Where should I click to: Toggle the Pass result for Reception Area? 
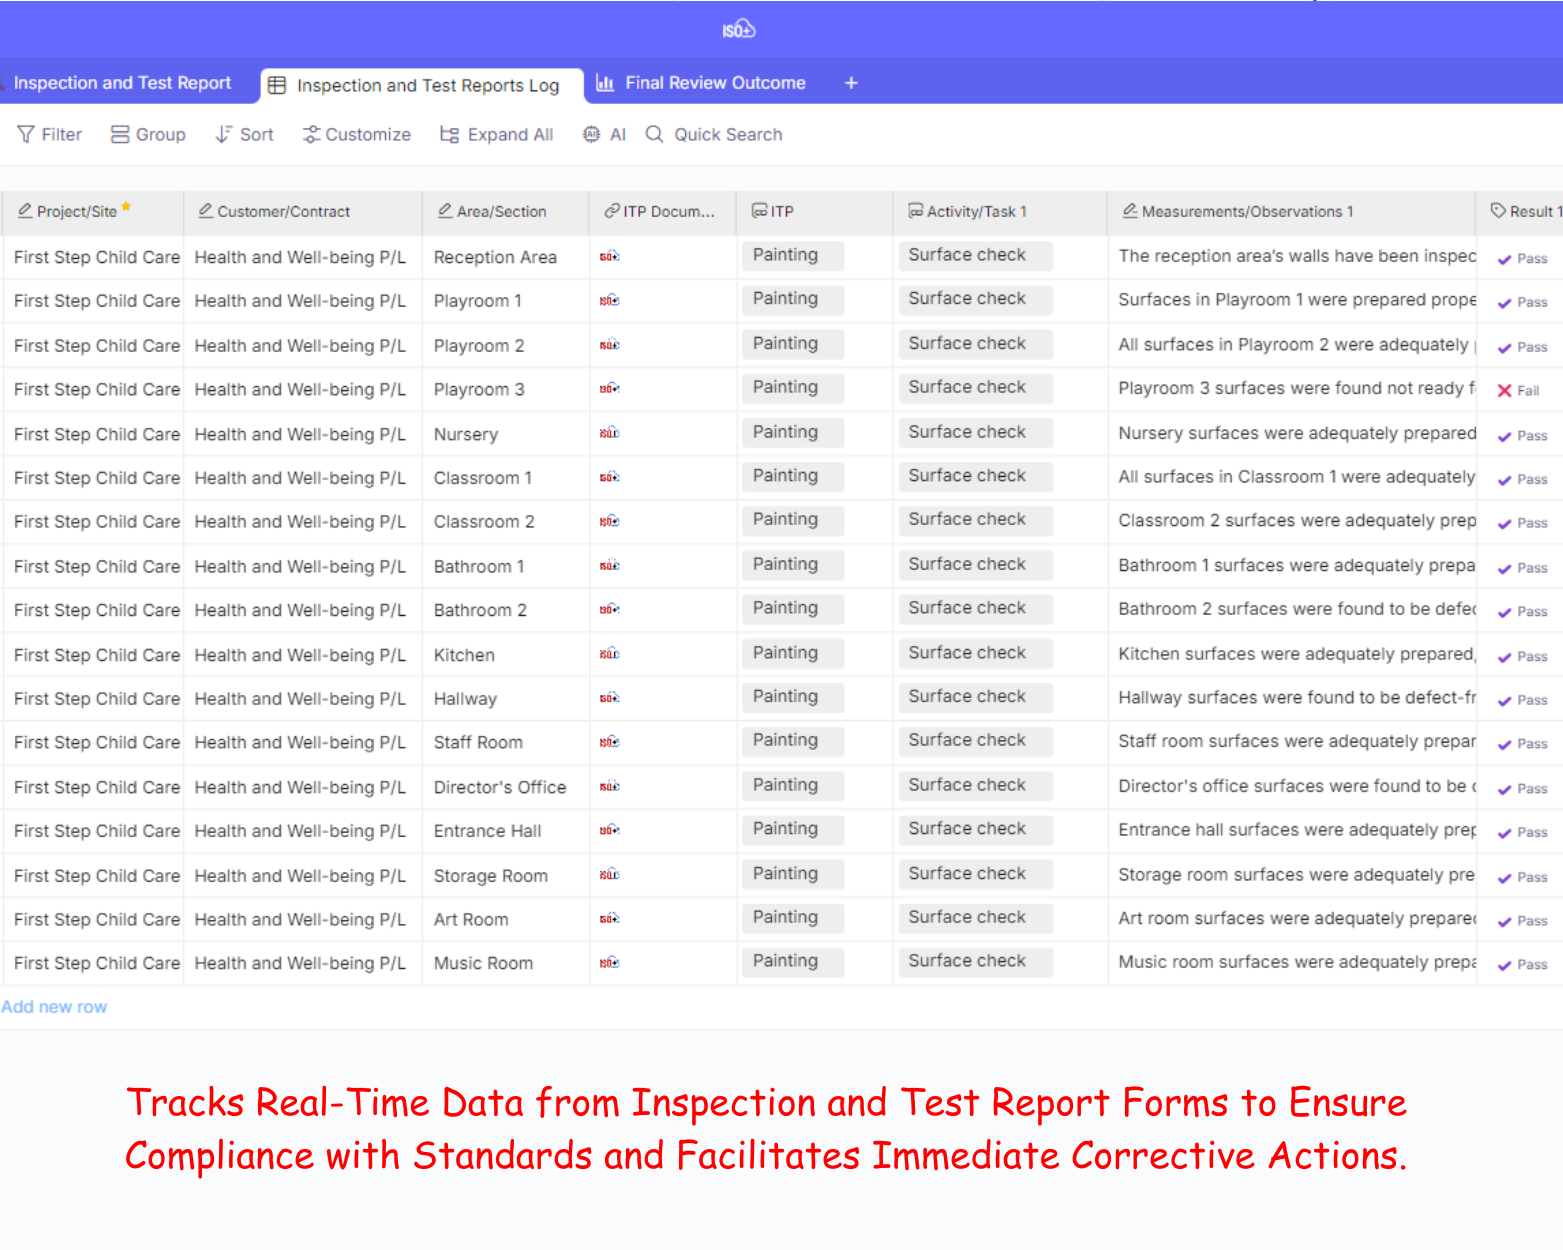pos(1522,259)
